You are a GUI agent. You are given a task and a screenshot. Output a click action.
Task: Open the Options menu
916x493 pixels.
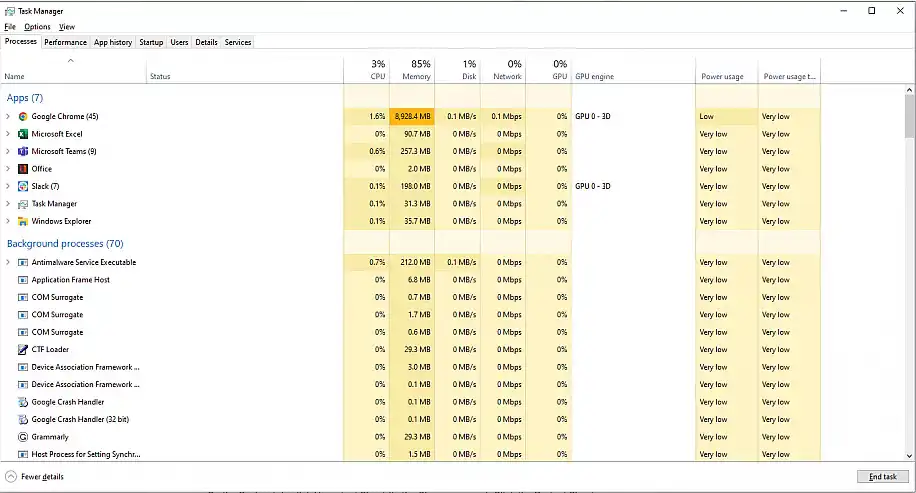tap(37, 27)
